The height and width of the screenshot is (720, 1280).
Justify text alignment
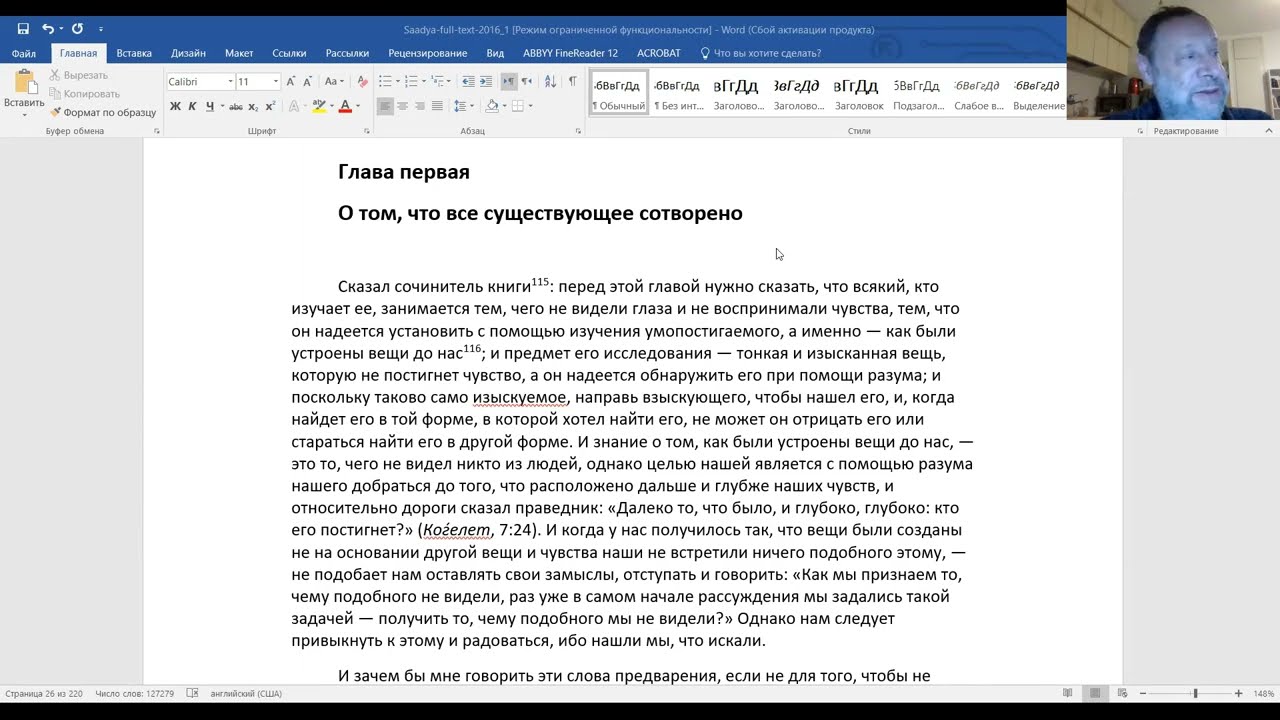437,106
